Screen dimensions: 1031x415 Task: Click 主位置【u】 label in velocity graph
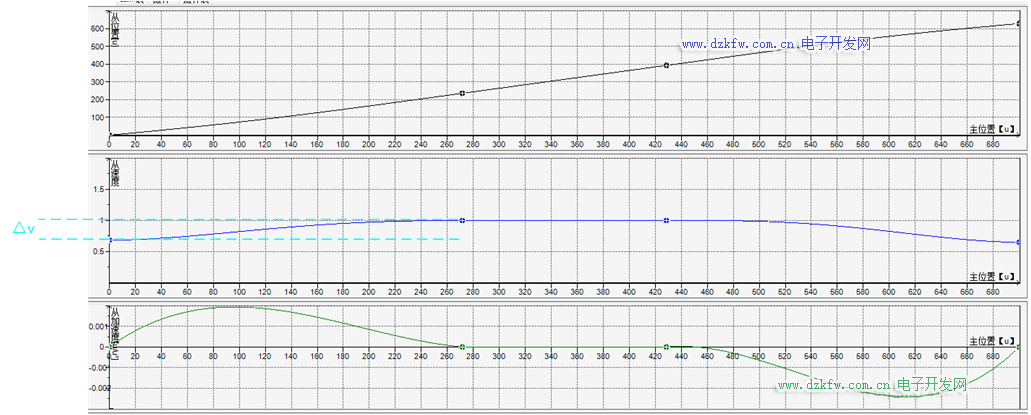[992, 275]
